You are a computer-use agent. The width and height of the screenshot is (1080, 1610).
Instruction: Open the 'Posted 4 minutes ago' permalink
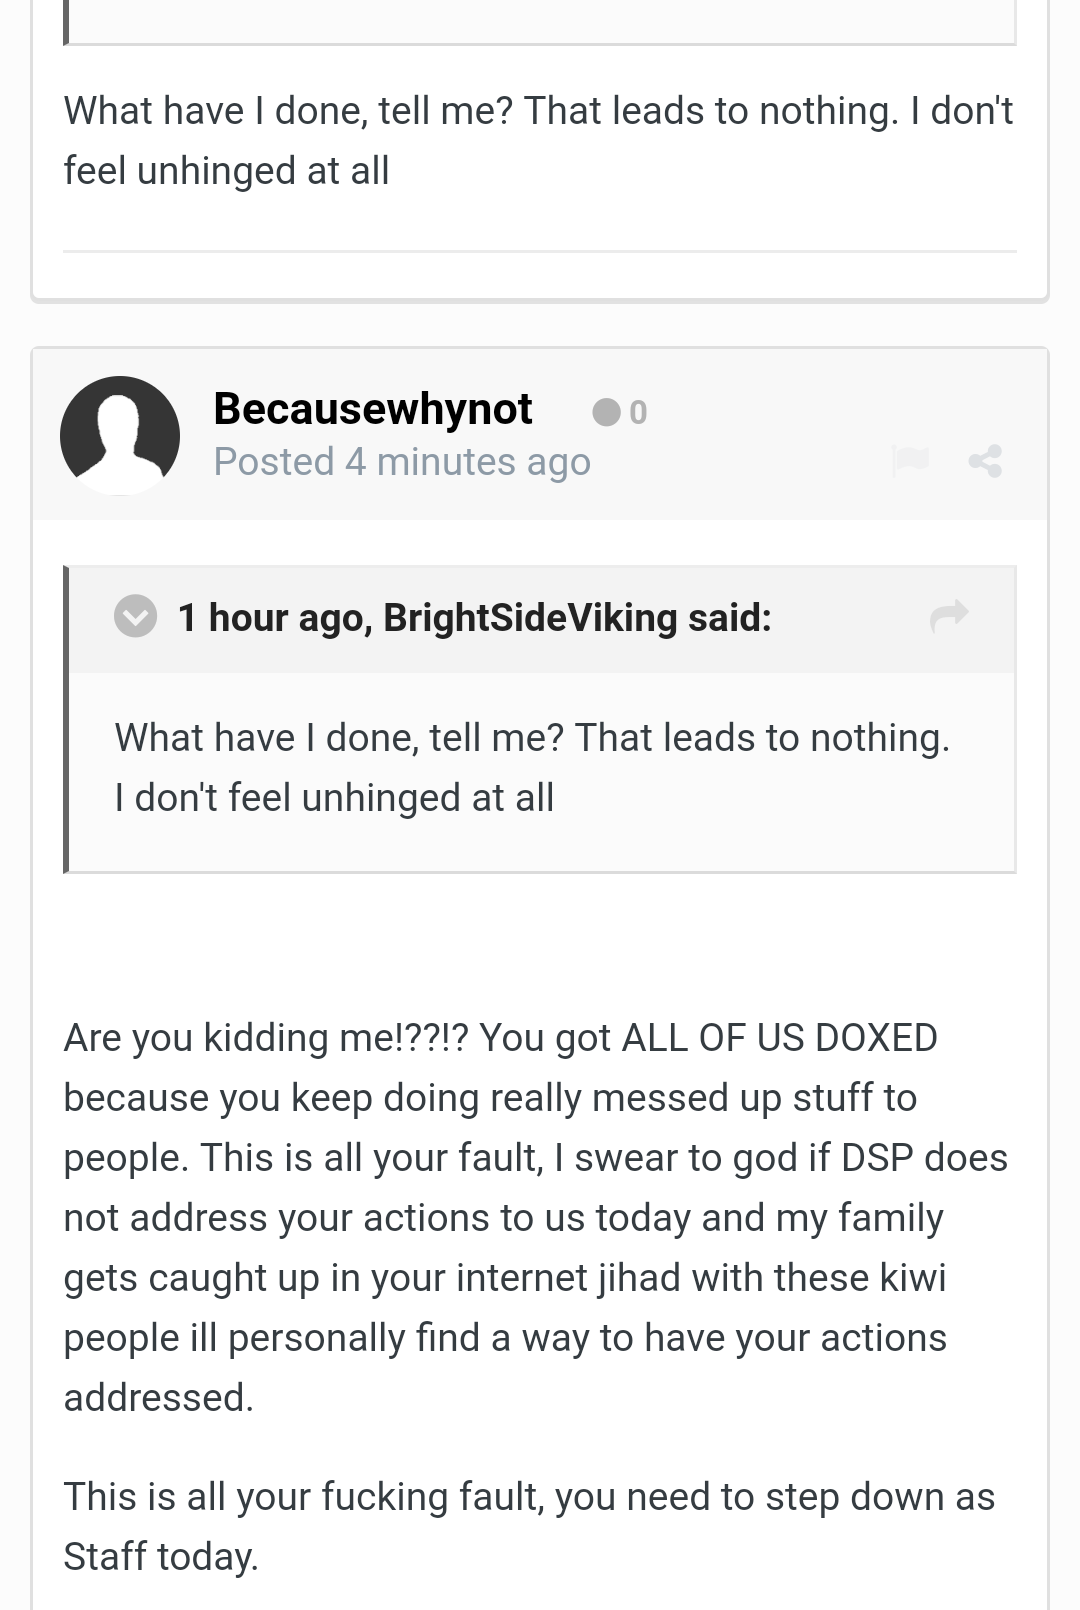[x=402, y=462]
